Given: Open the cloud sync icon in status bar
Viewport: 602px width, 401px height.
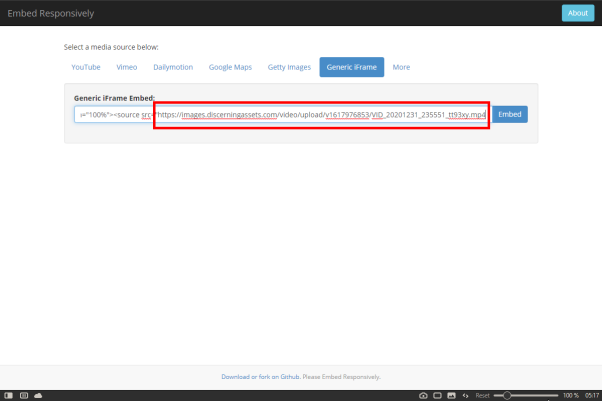Looking at the screenshot, I should (38, 395).
